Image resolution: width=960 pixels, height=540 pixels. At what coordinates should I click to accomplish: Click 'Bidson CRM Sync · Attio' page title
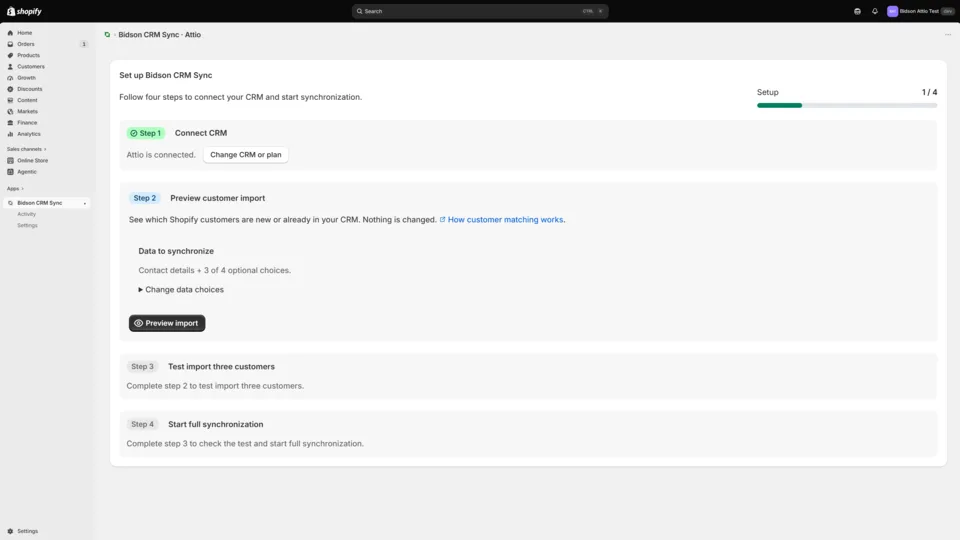coord(159,35)
